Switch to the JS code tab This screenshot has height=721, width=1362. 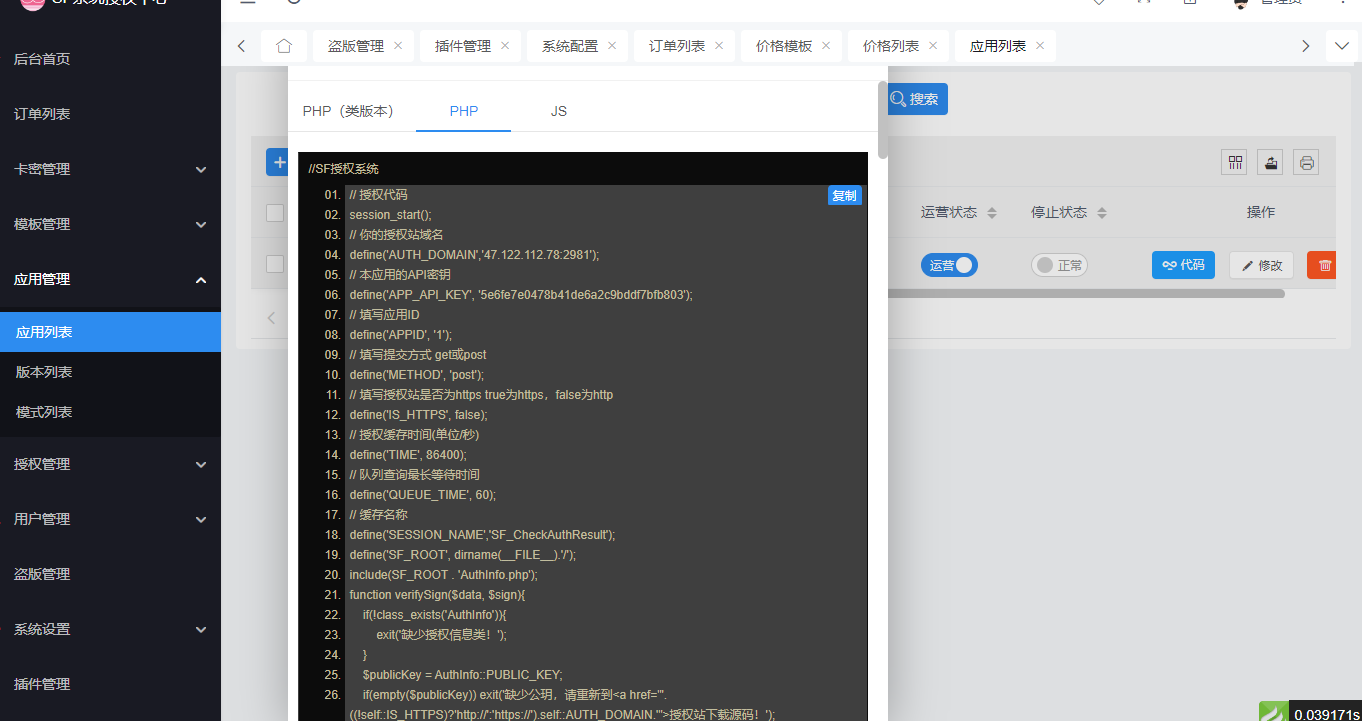tap(559, 111)
